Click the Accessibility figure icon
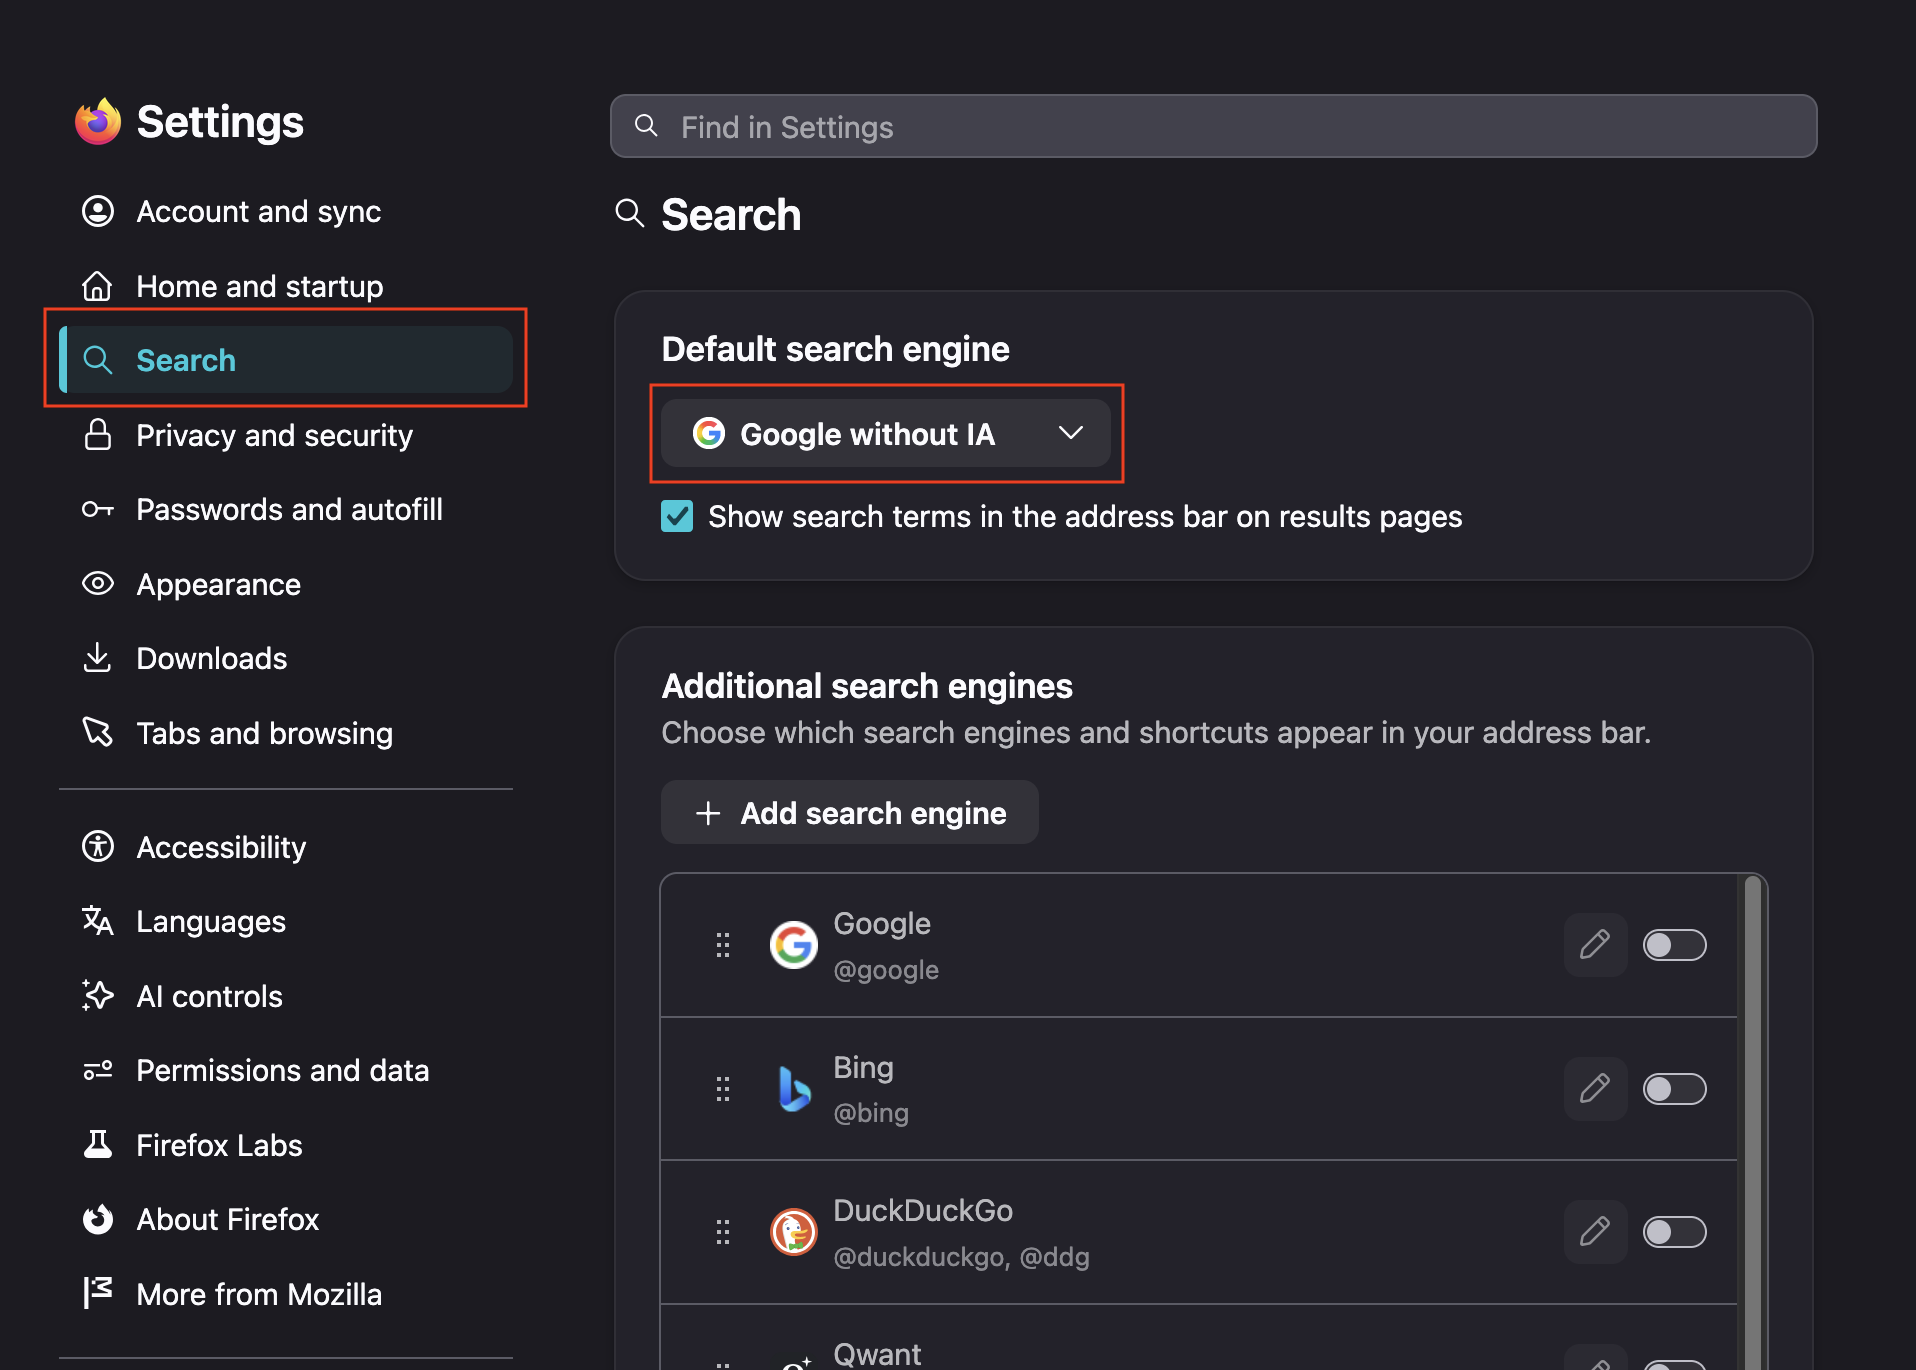This screenshot has height=1370, width=1916. pyautogui.click(x=98, y=847)
